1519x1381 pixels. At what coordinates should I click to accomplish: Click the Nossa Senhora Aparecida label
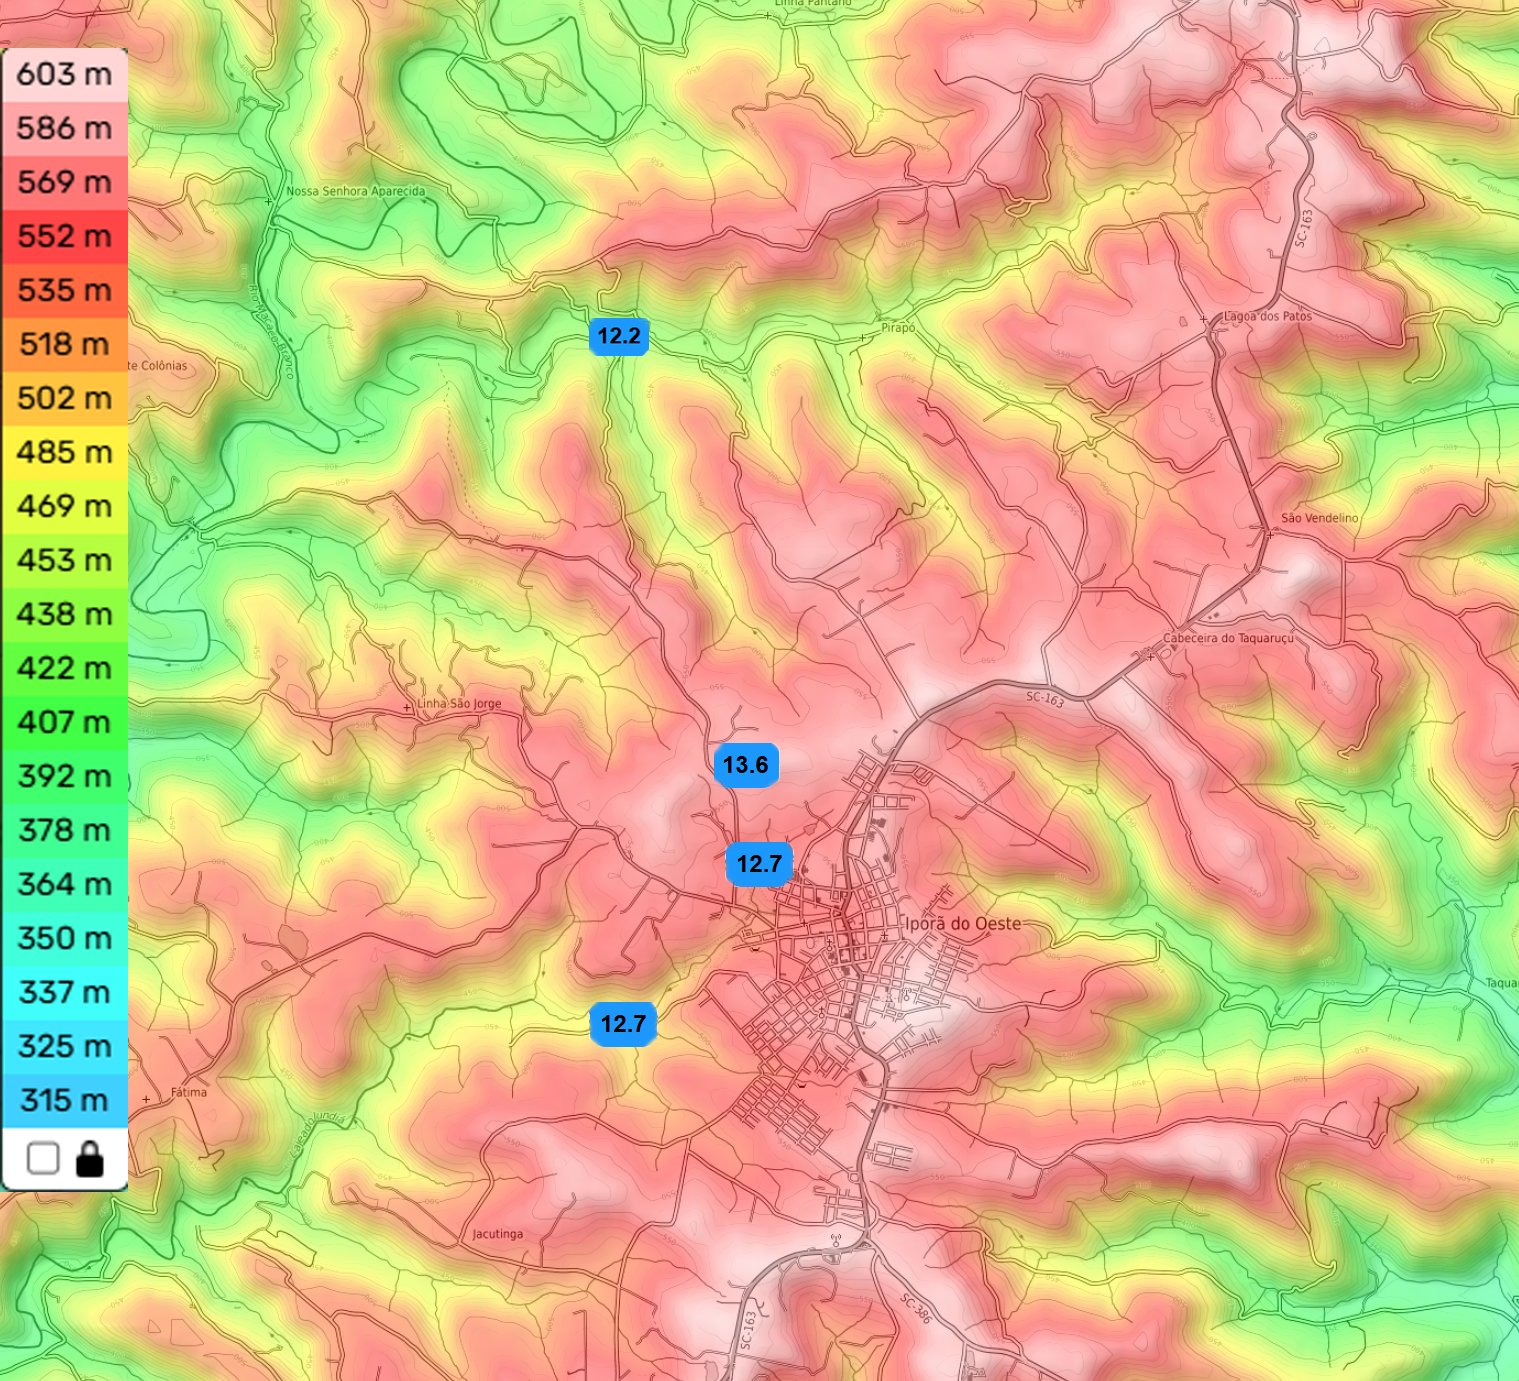pos(356,191)
